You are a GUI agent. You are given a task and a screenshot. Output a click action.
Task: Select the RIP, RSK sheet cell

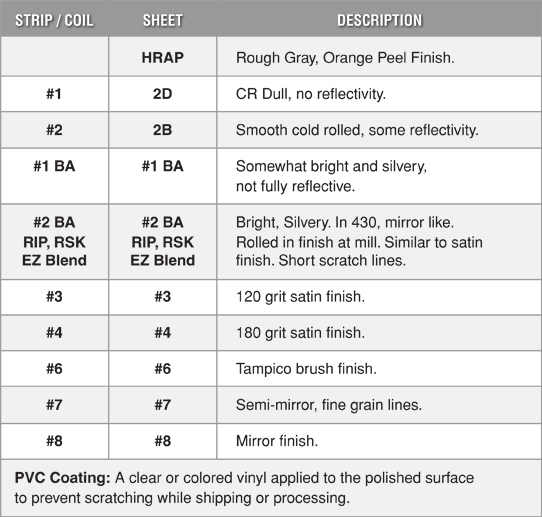[163, 242]
